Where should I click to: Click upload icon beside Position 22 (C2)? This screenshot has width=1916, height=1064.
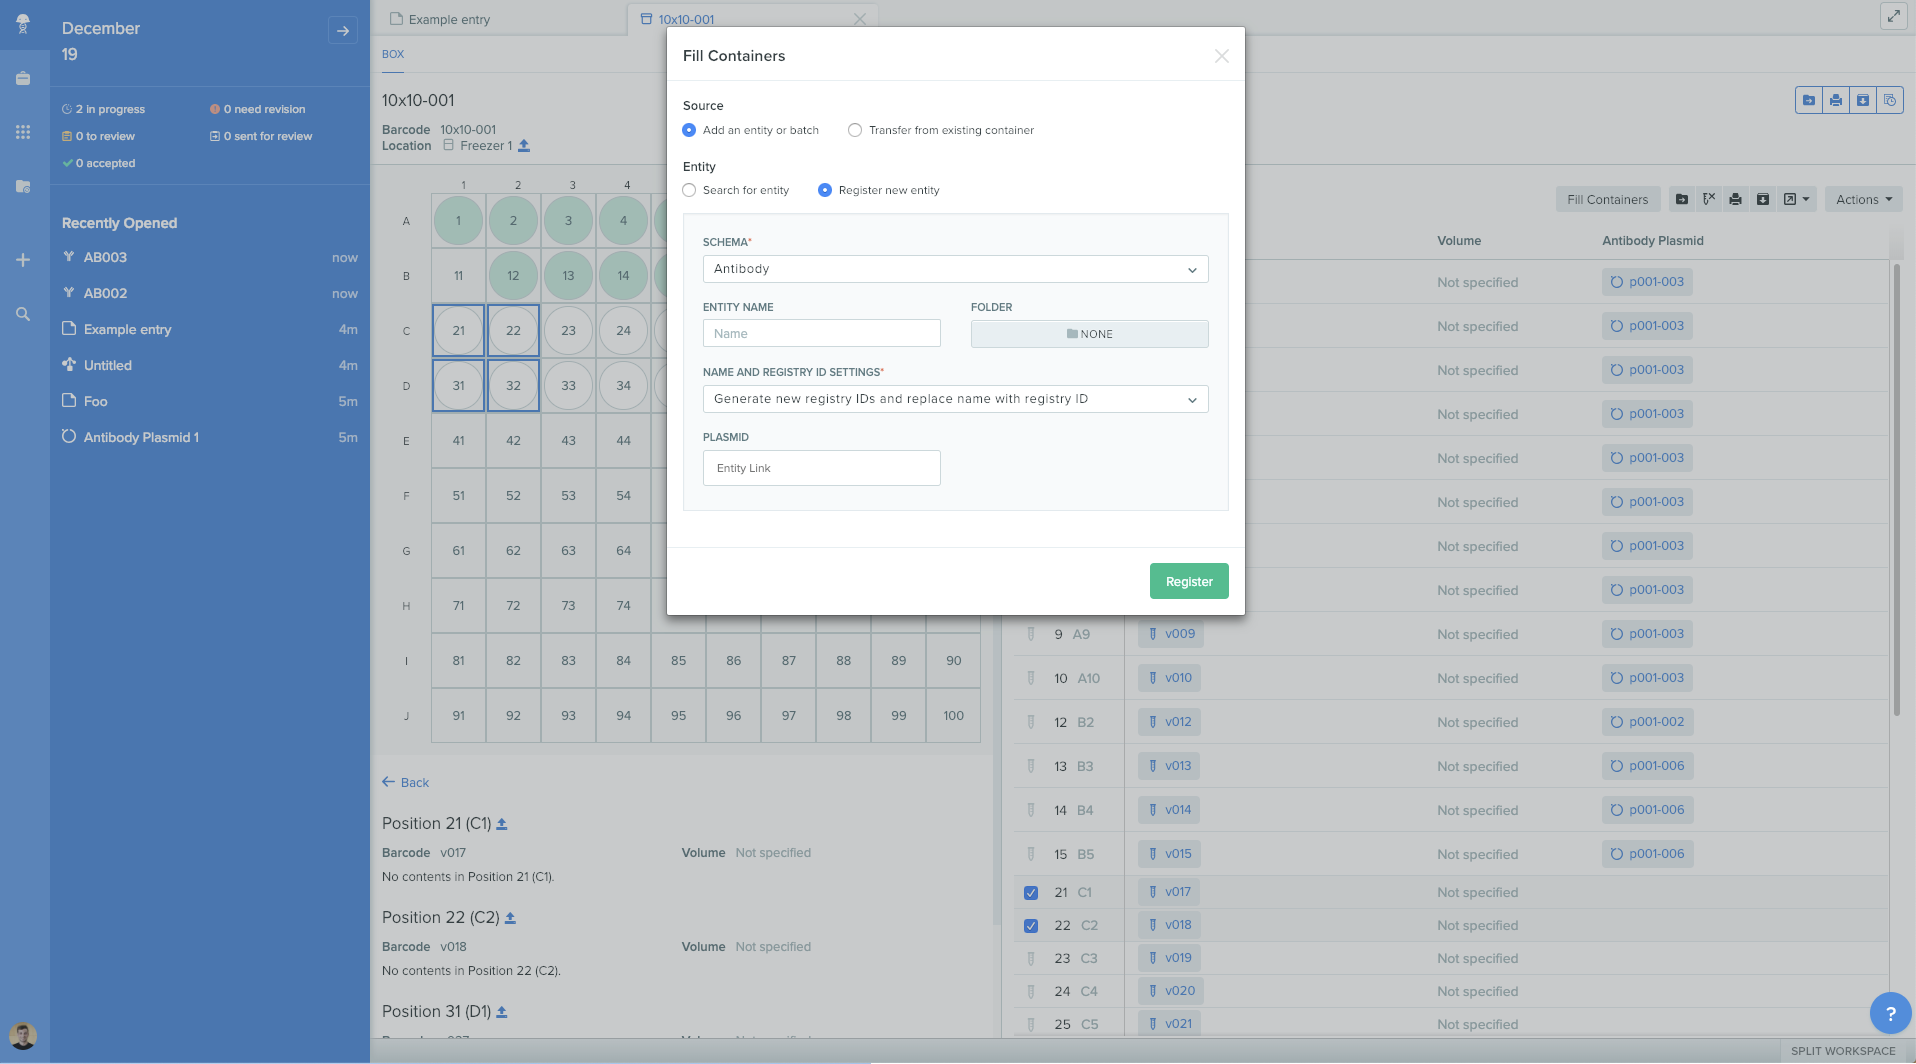click(x=510, y=918)
